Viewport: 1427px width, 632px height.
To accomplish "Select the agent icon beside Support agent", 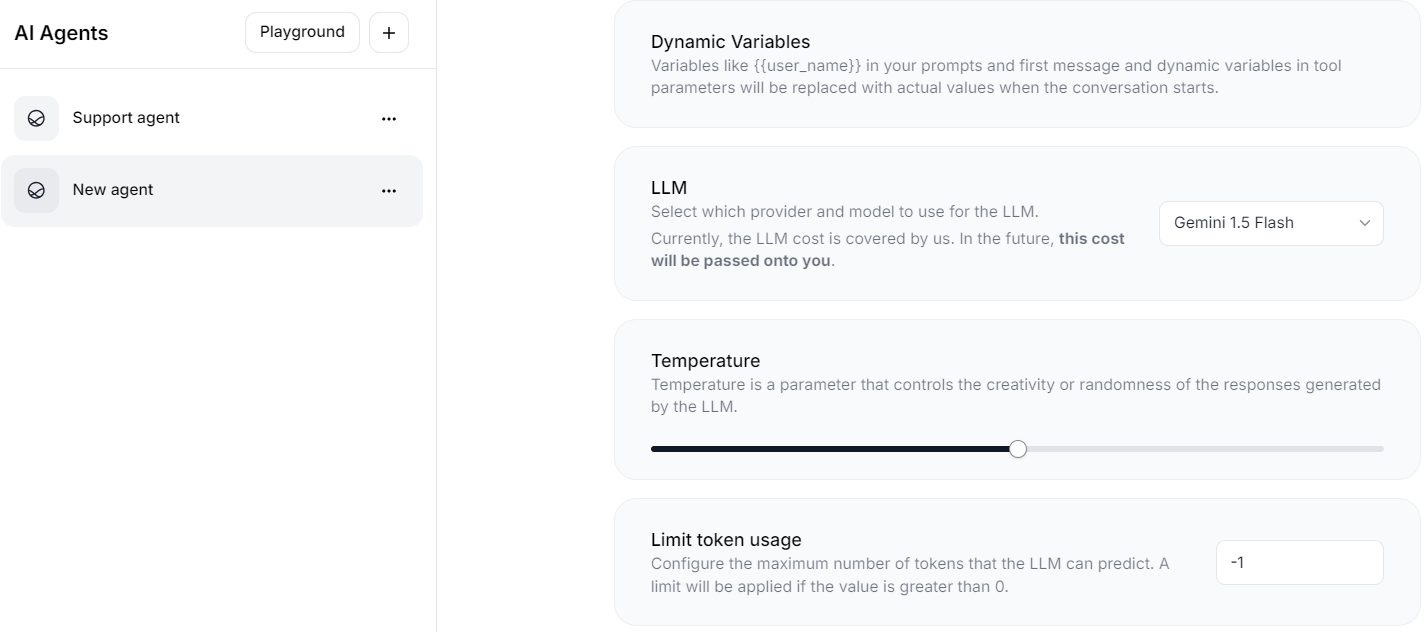I will (x=36, y=118).
